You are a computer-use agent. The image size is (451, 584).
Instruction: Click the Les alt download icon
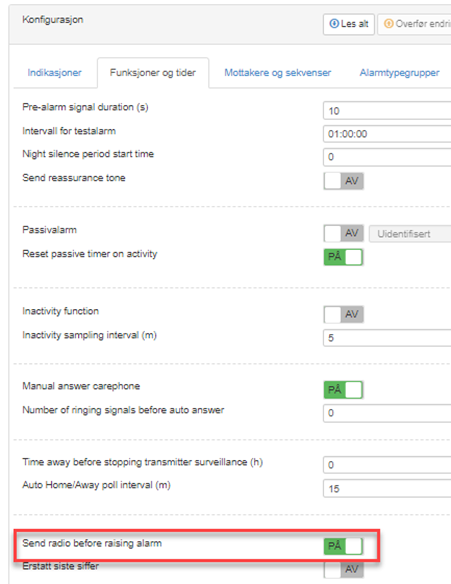pos(334,23)
